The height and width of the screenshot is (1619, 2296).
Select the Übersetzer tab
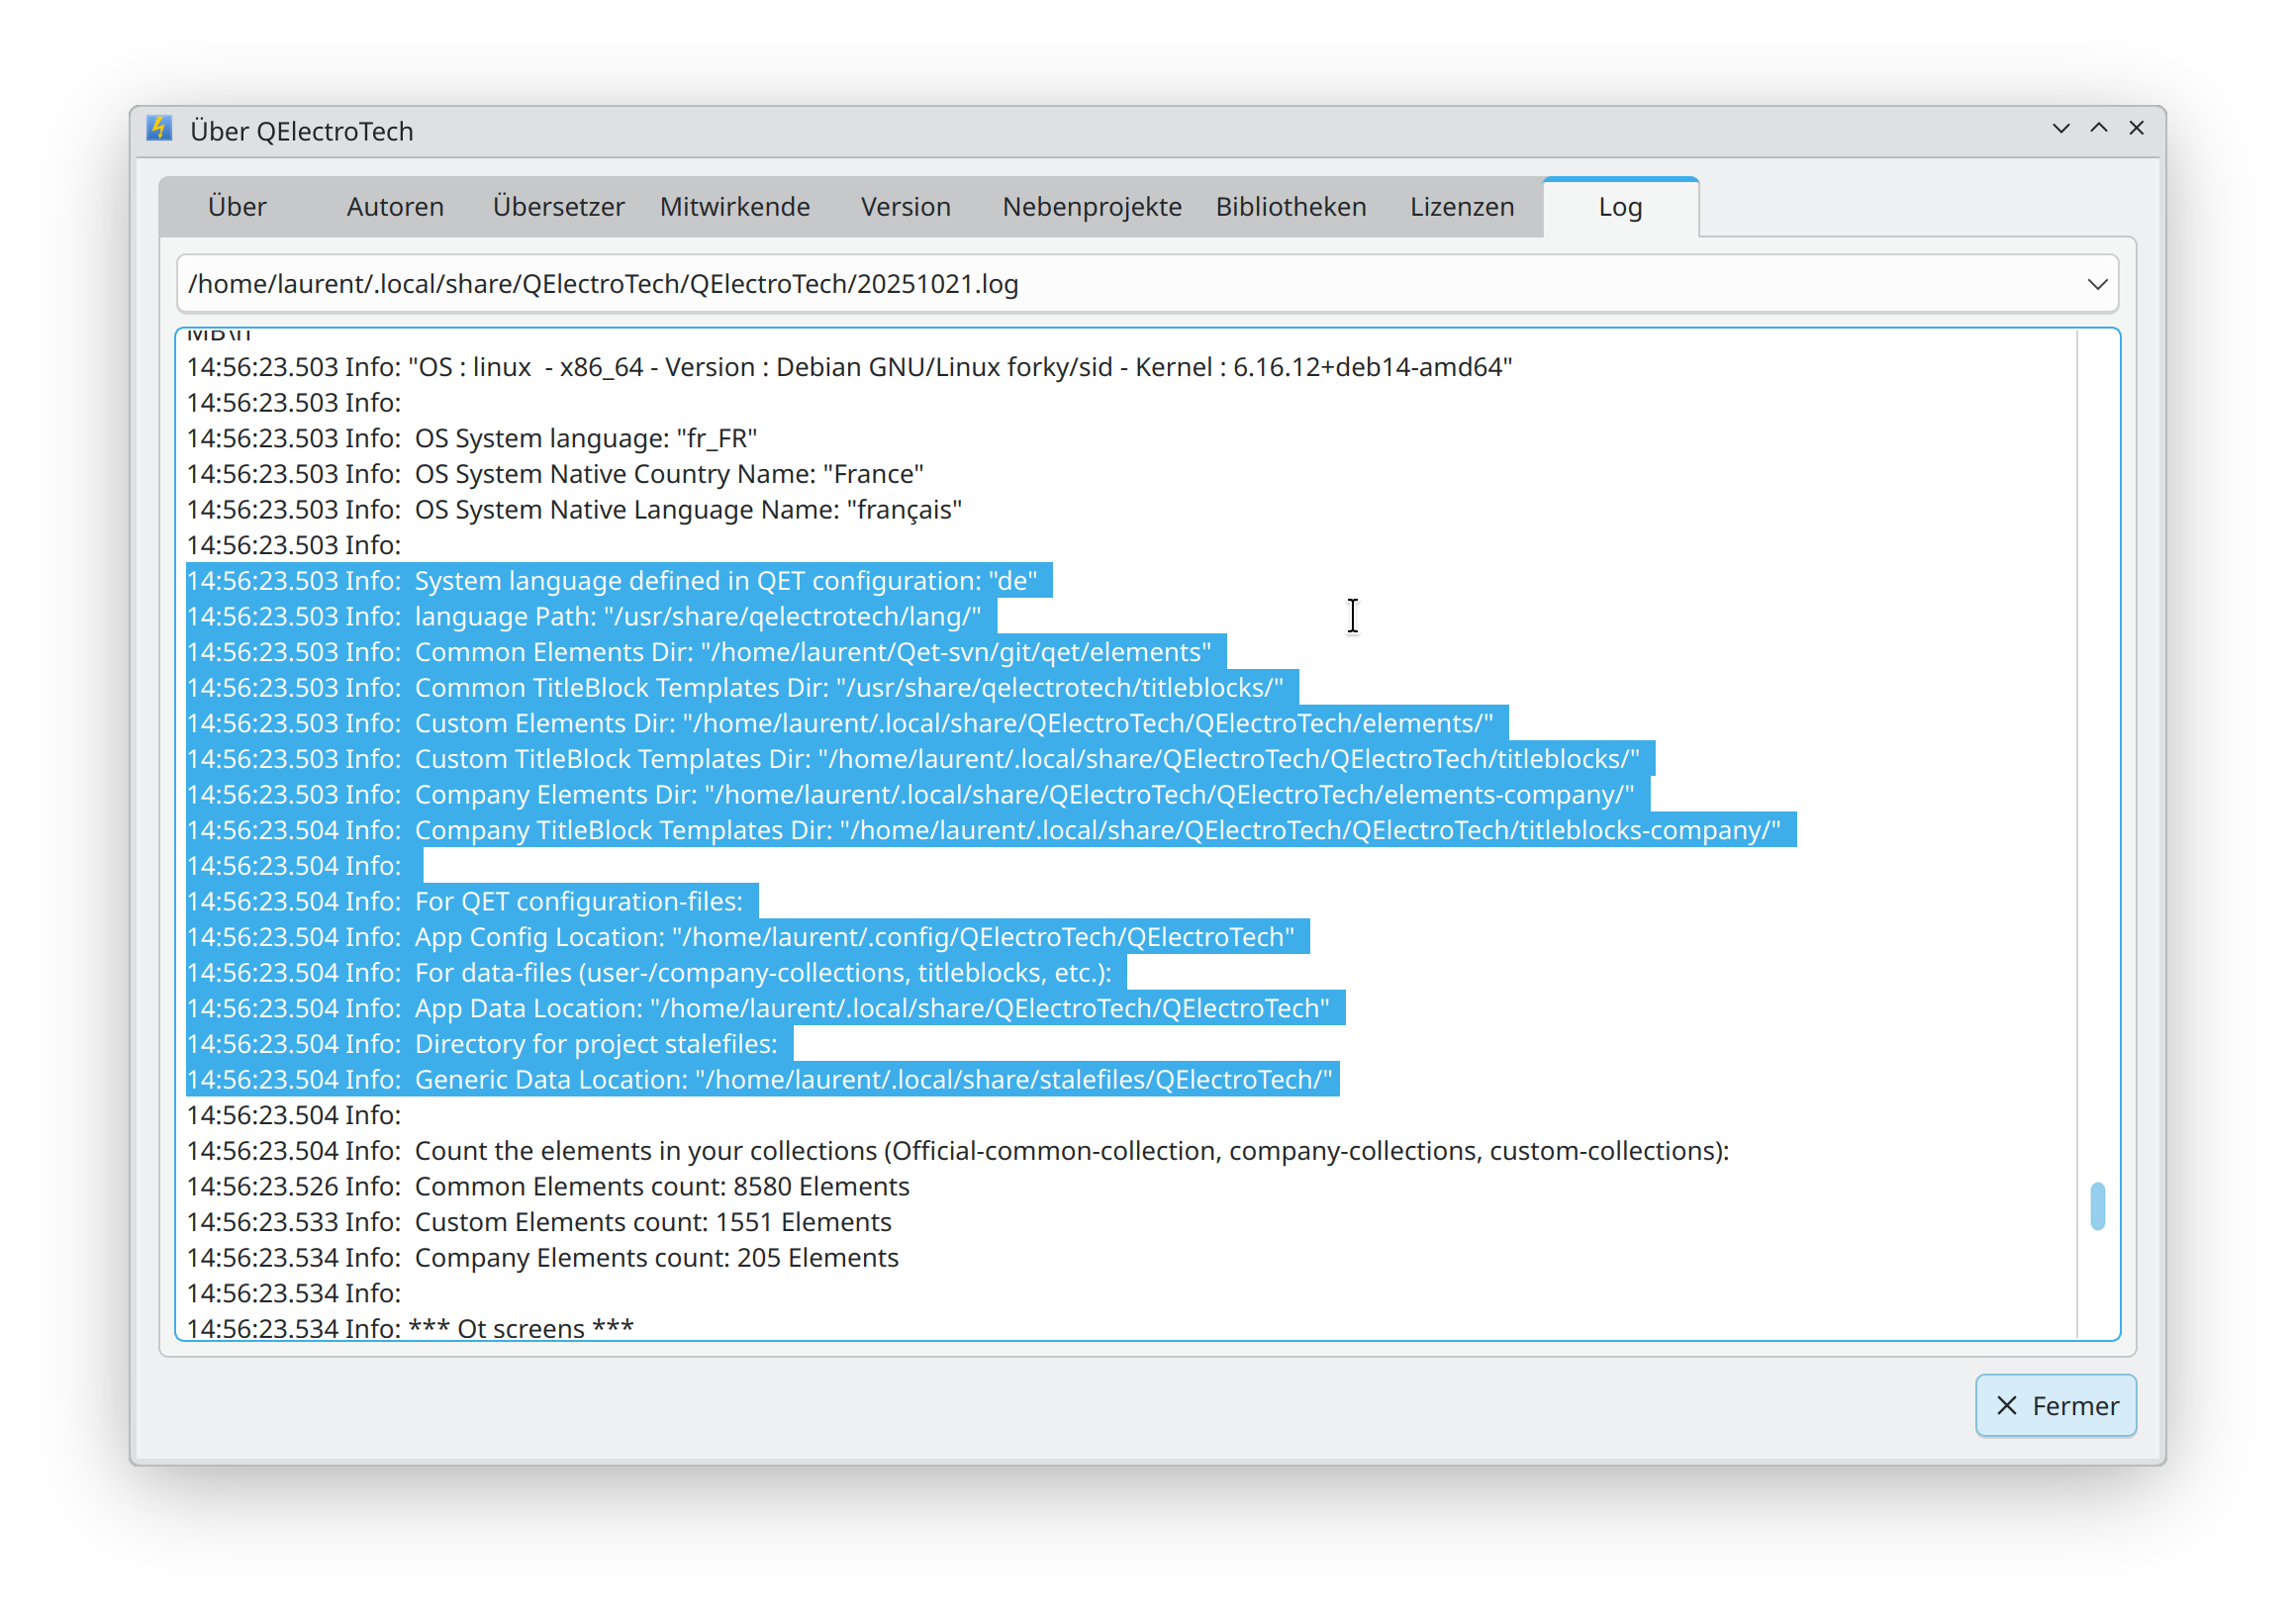point(558,207)
